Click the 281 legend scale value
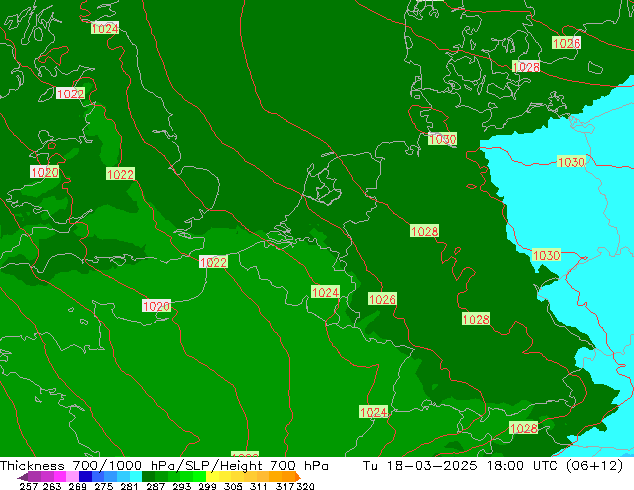The image size is (634, 490). tap(125, 486)
